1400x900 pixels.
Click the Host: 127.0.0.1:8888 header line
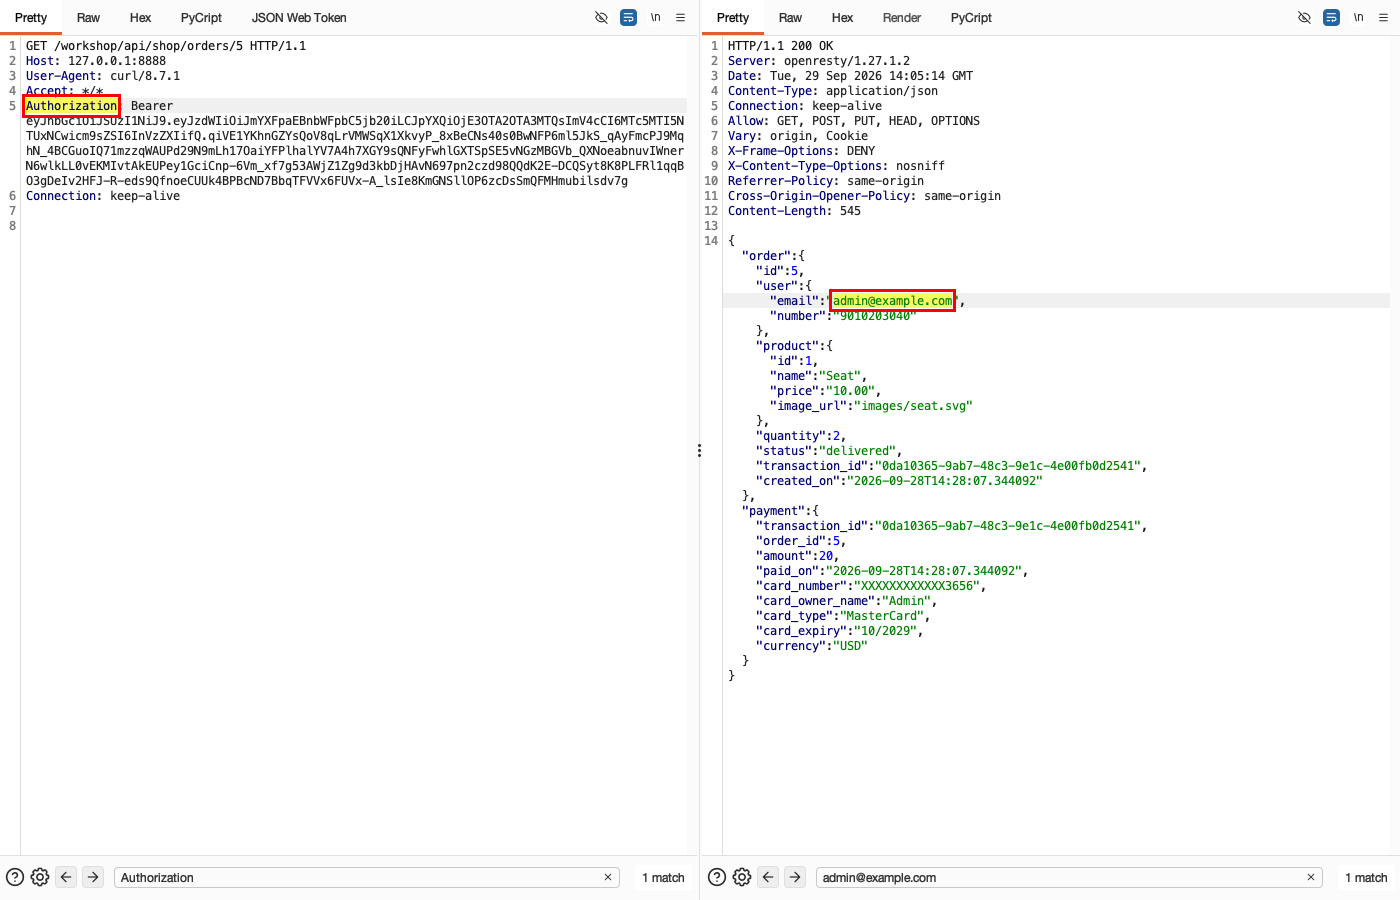96,61
